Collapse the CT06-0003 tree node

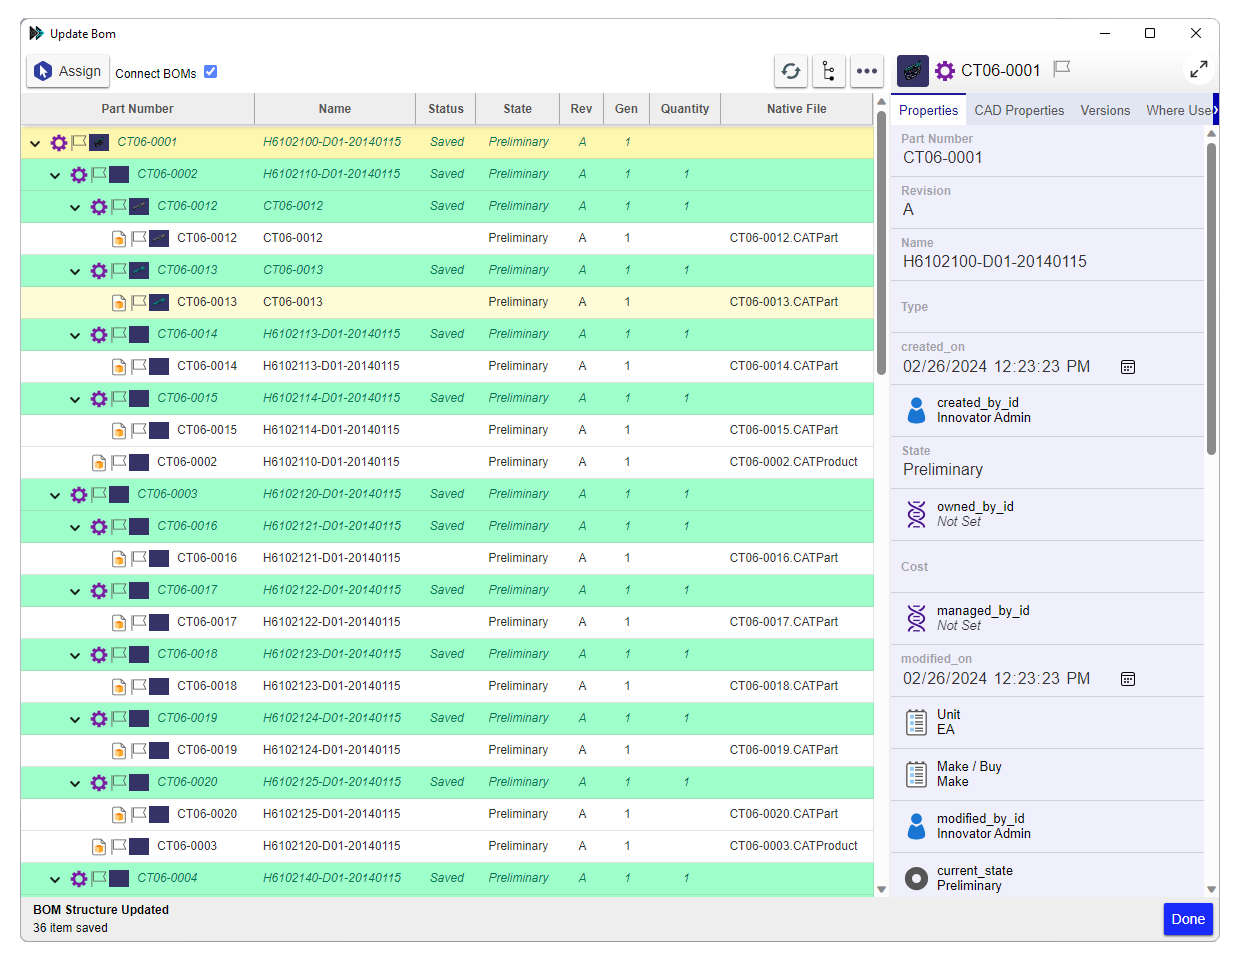coord(55,495)
